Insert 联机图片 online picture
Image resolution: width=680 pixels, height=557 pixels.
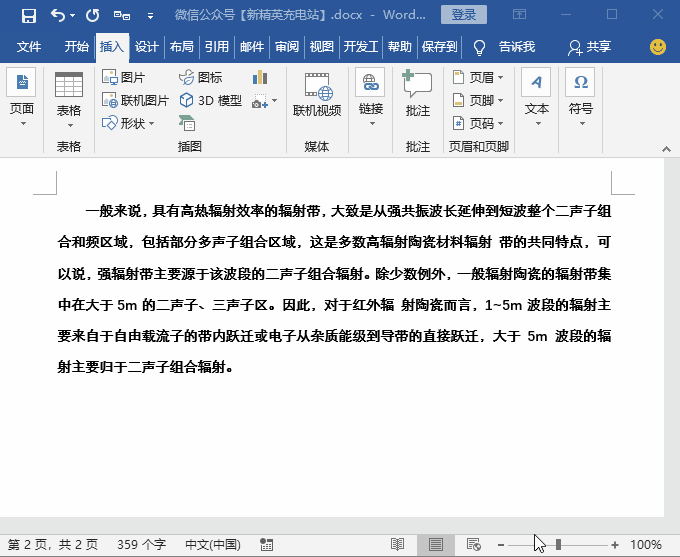click(135, 100)
